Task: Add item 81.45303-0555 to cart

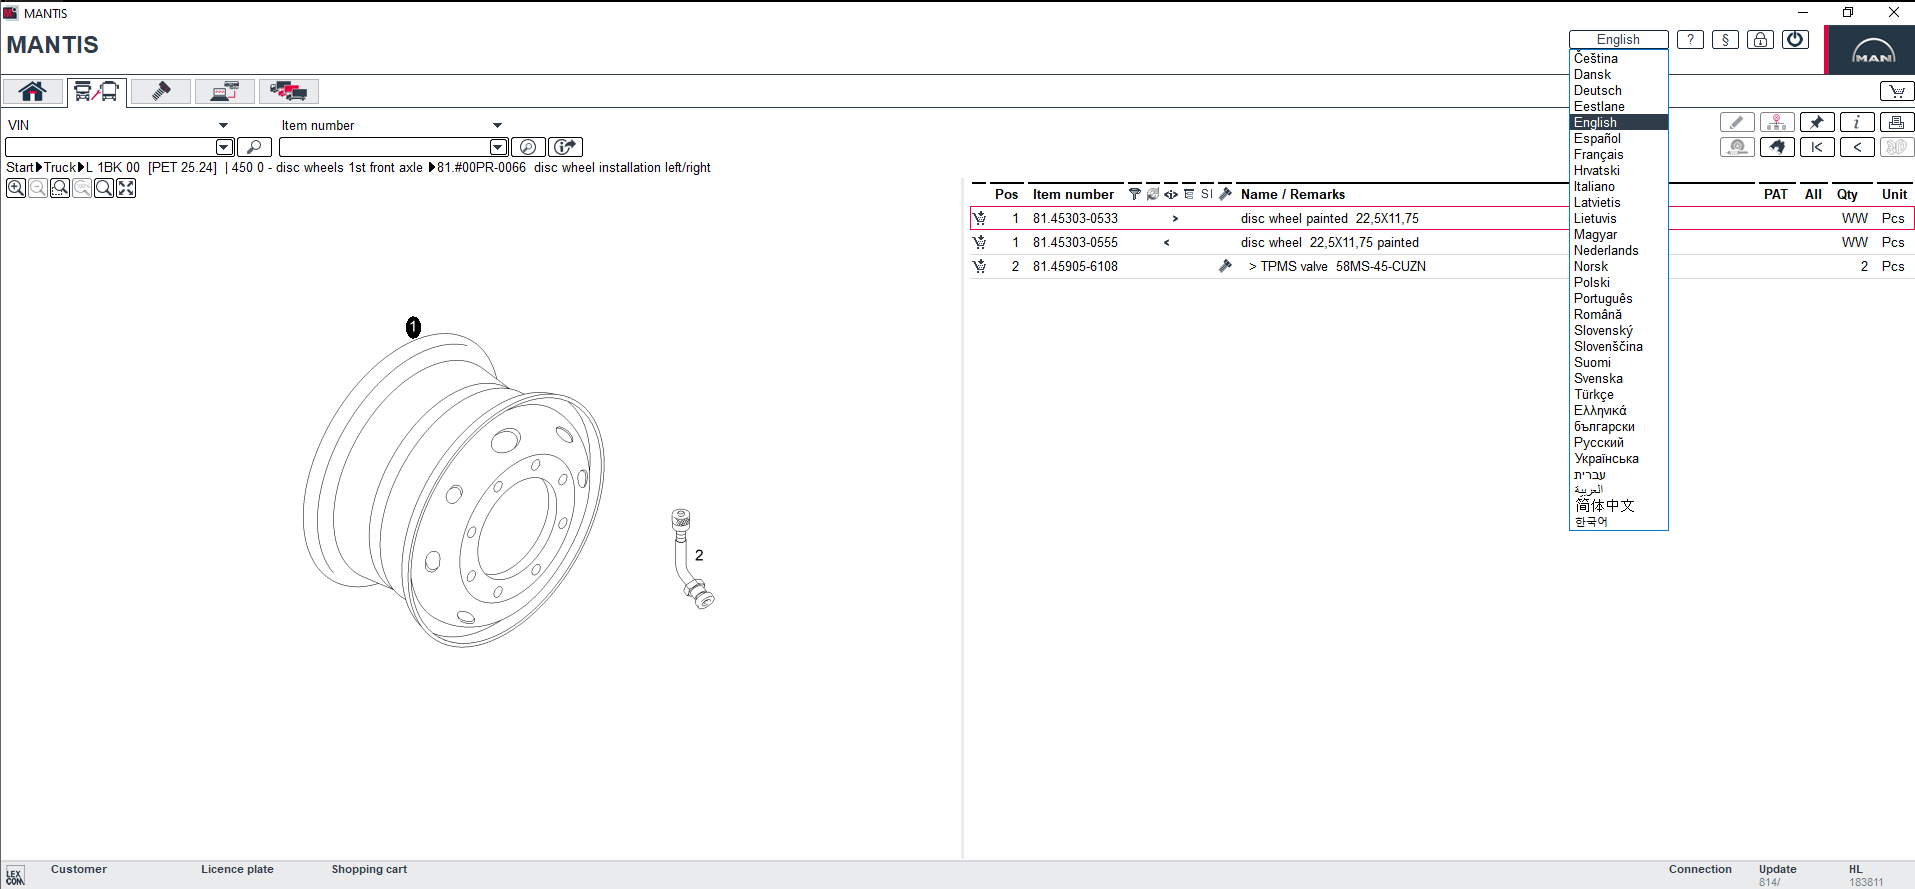Action: click(x=979, y=242)
